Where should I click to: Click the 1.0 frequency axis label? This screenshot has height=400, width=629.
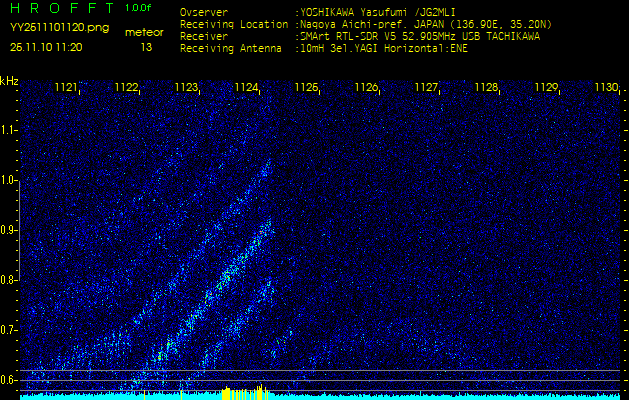click(8, 180)
